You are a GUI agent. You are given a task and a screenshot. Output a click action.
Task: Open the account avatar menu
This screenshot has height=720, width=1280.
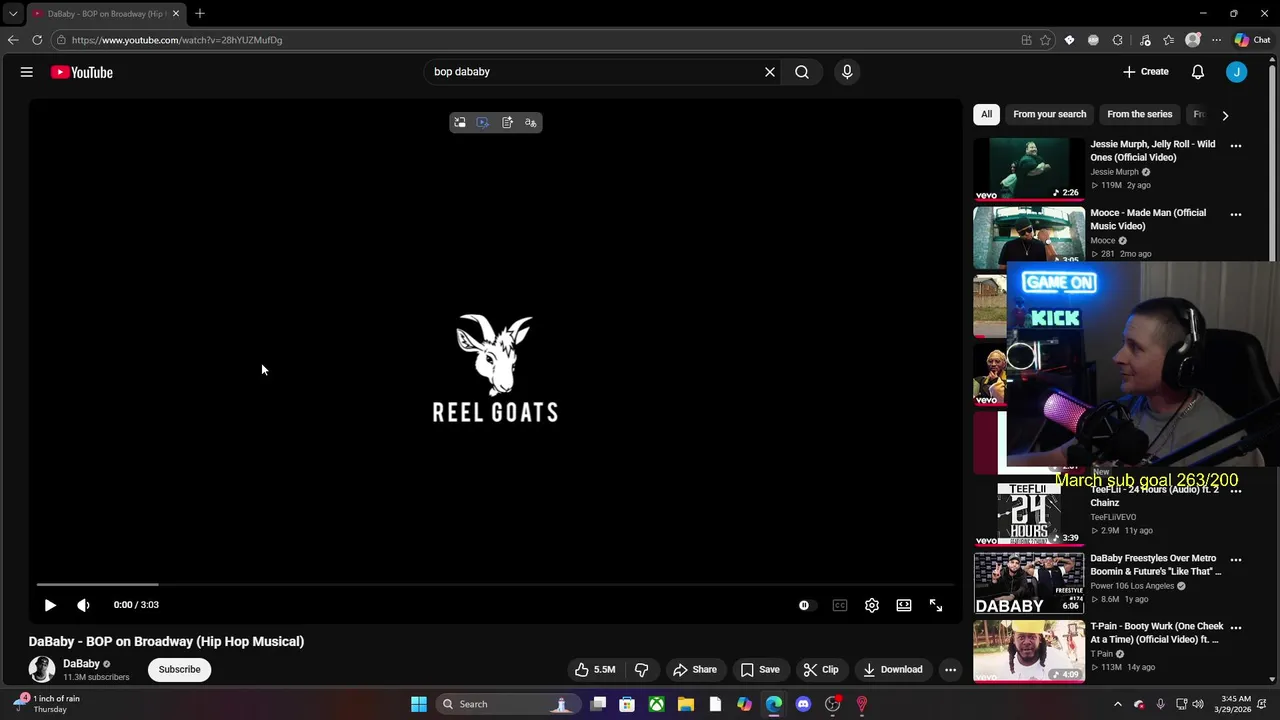coord(1237,72)
